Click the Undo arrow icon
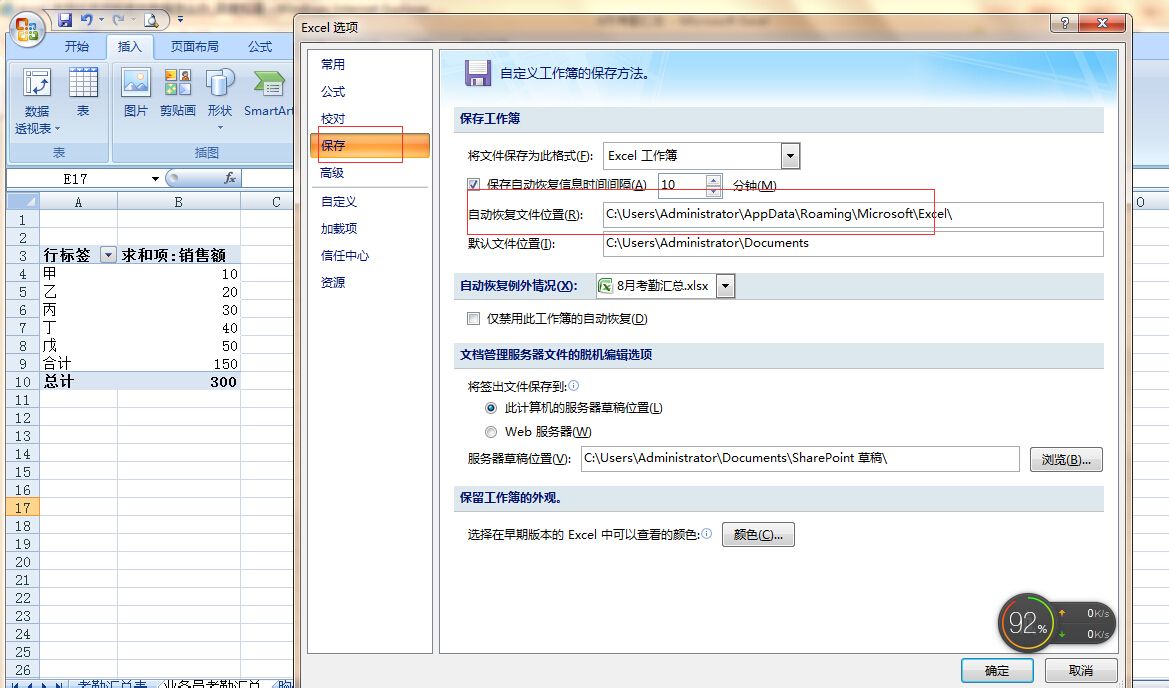Image resolution: width=1169 pixels, height=688 pixels. [x=86, y=19]
